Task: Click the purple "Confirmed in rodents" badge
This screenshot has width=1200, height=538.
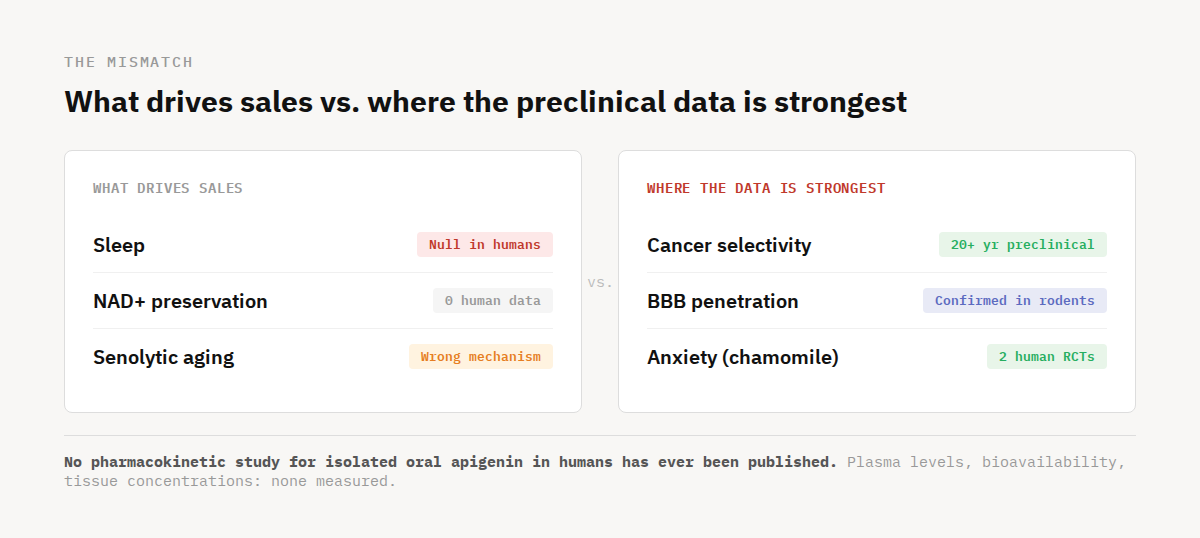Action: click(x=1014, y=301)
